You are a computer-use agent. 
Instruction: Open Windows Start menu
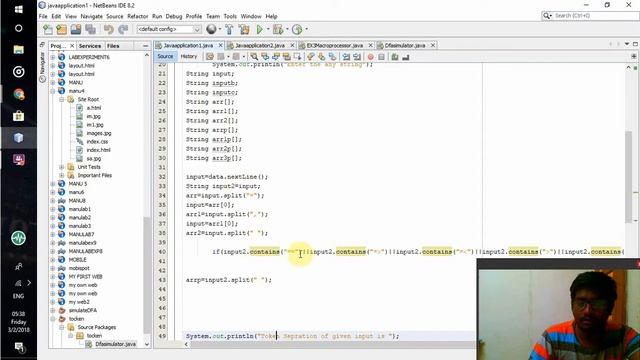point(18,9)
